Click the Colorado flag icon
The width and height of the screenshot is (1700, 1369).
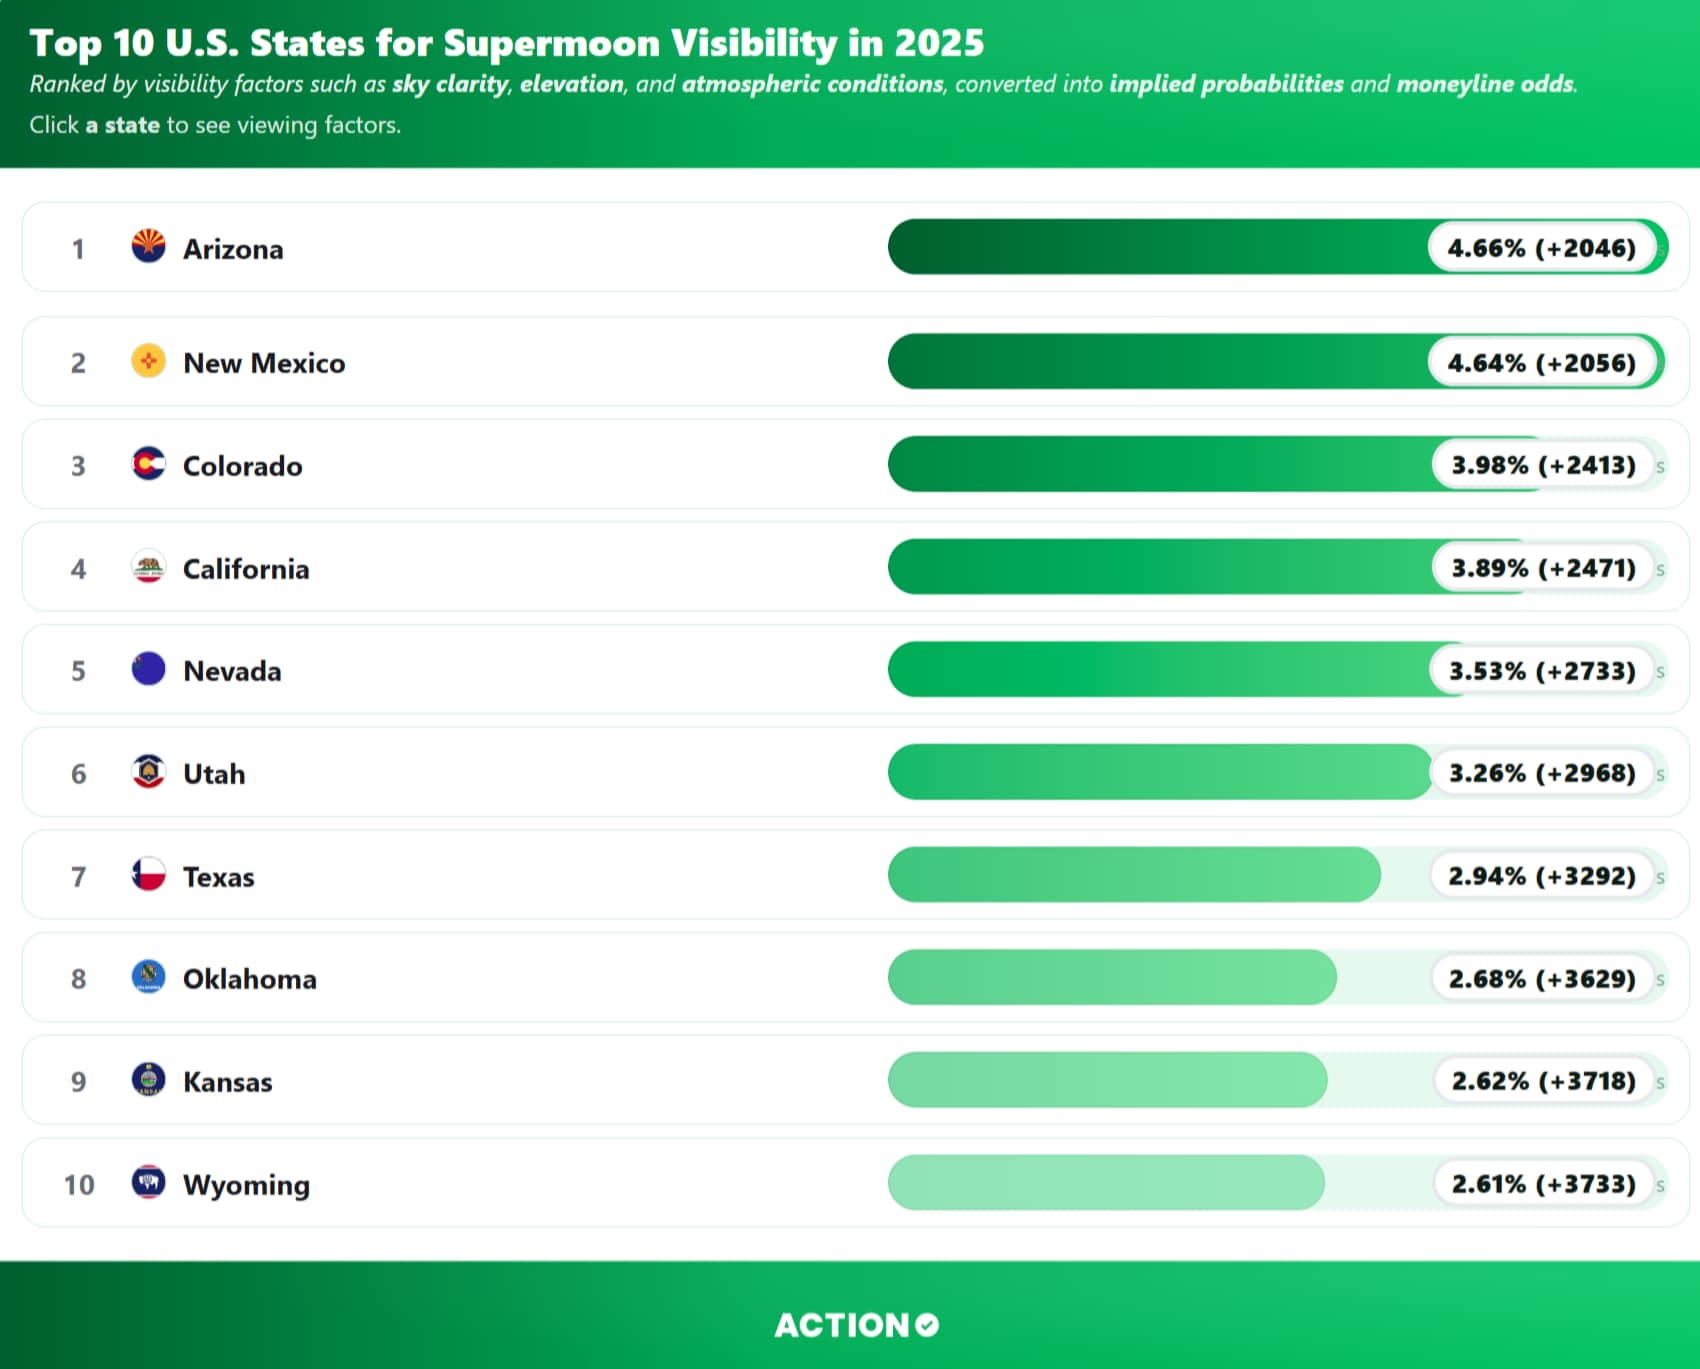pyautogui.click(x=148, y=464)
